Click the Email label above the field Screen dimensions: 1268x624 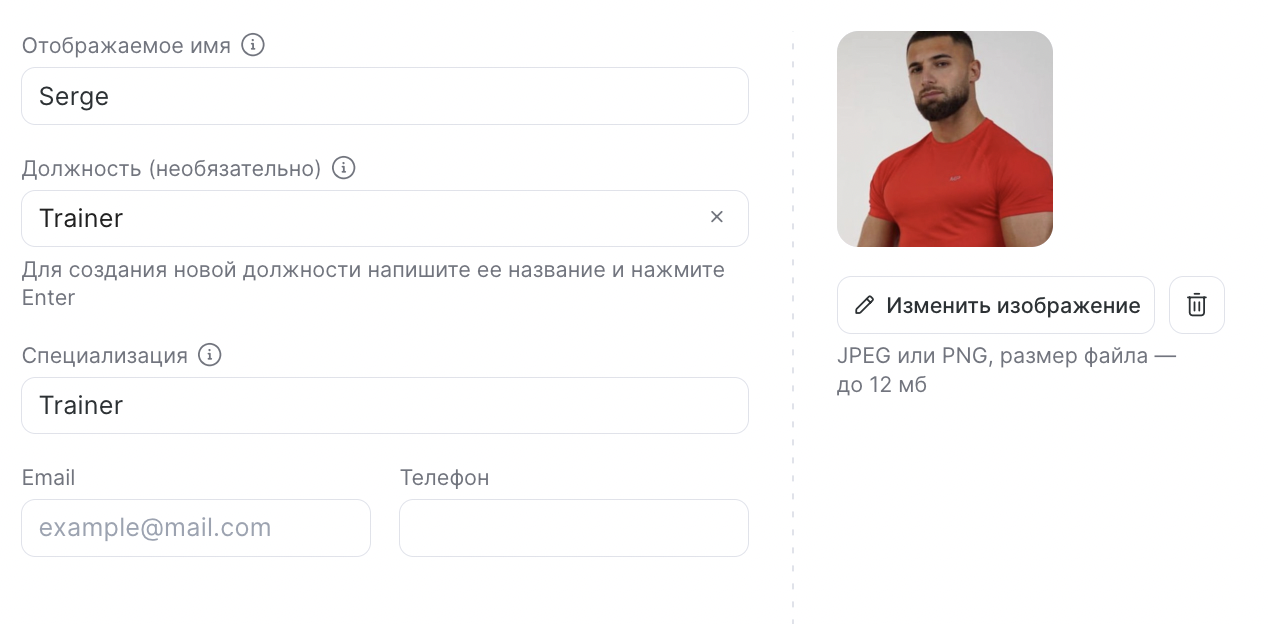click(48, 478)
